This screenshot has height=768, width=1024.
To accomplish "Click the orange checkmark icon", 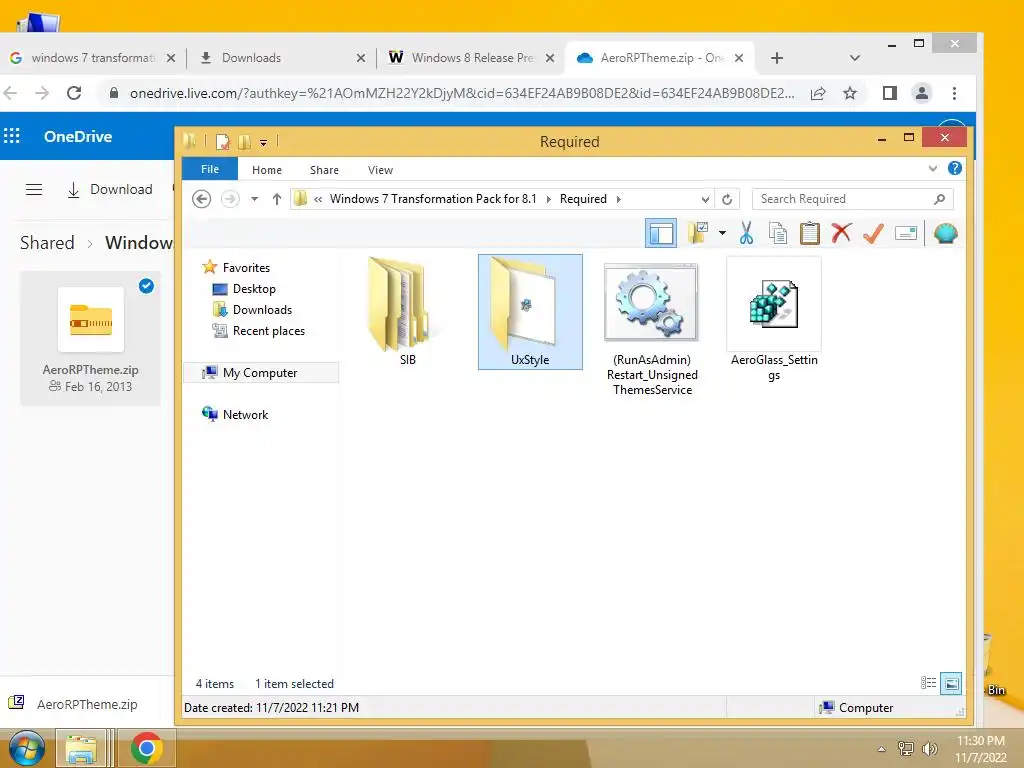I will pos(873,233).
